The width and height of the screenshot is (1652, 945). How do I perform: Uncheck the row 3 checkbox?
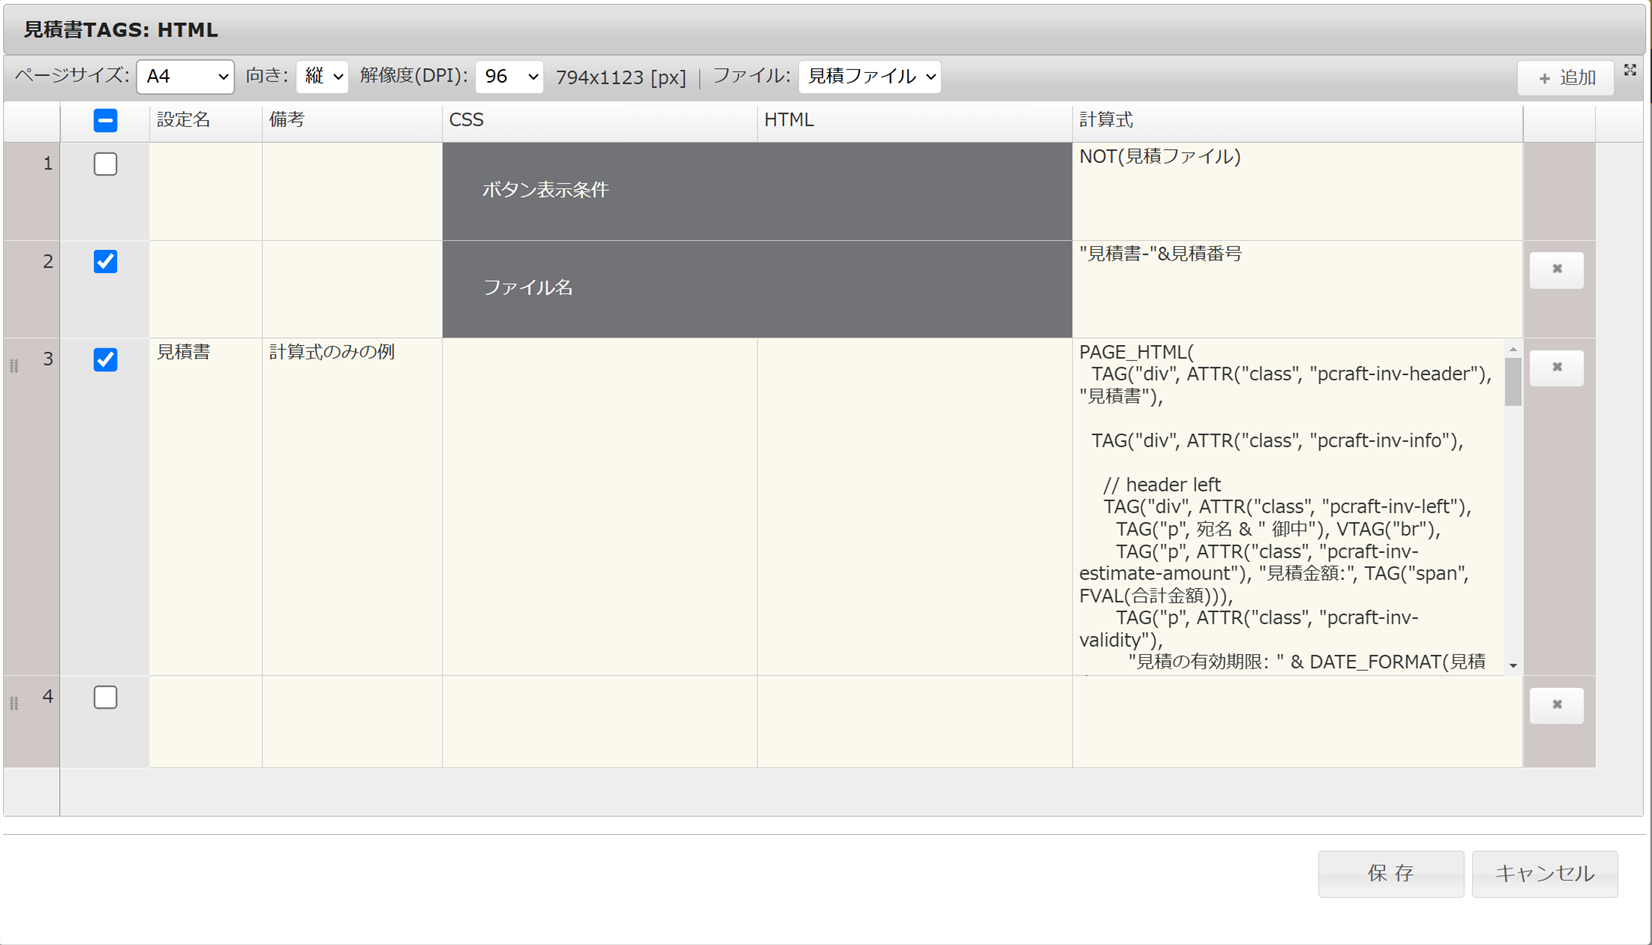105,360
